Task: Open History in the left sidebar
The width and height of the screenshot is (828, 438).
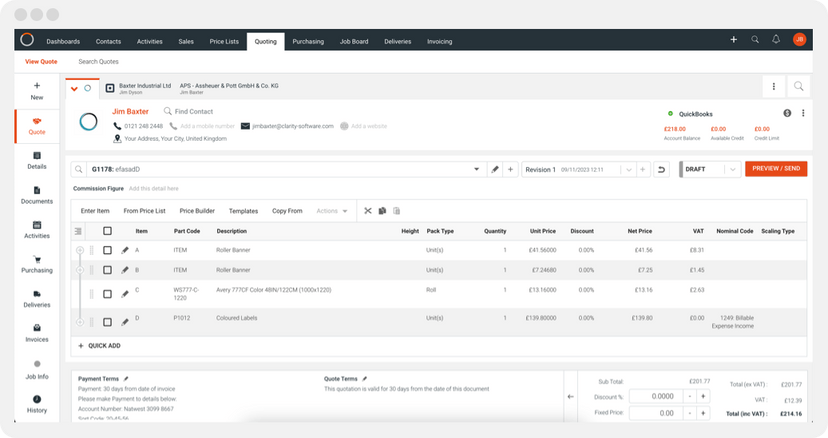Action: tap(37, 403)
